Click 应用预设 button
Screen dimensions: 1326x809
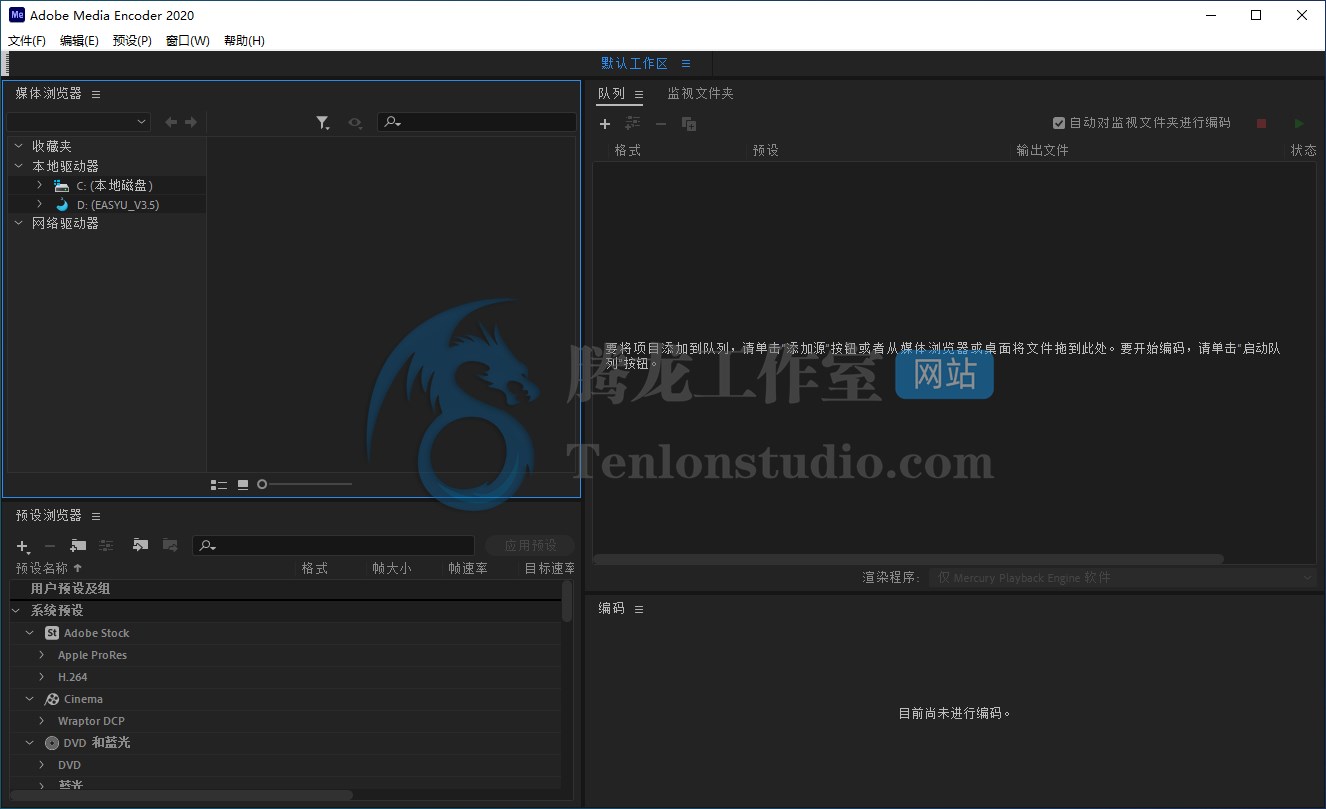530,545
